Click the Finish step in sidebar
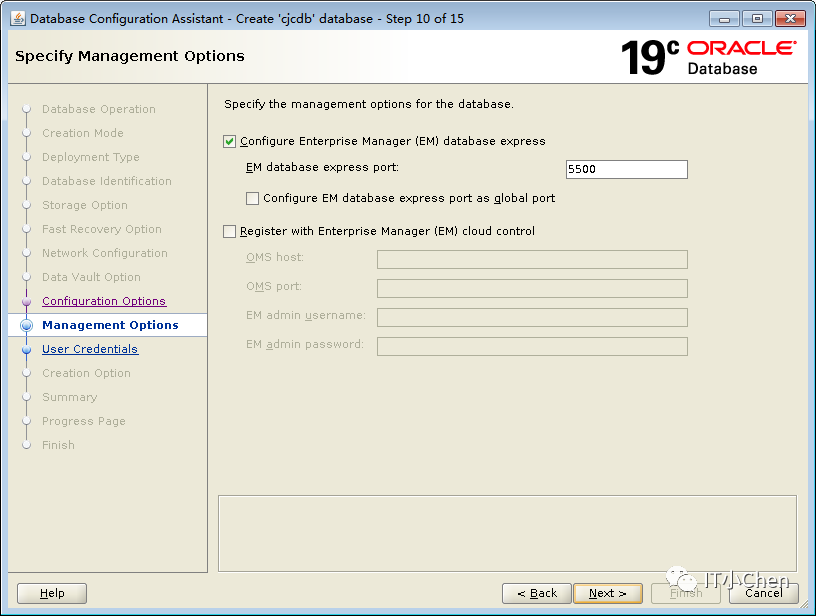This screenshot has height=616, width=816. 58,445
